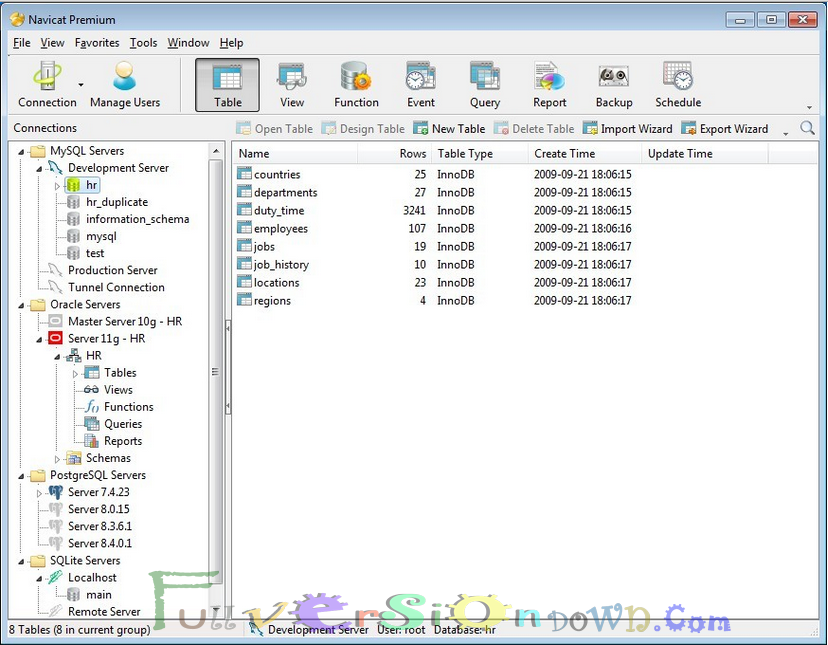
Task: Collapse the MySQL Servers group
Action: [x=21, y=152]
